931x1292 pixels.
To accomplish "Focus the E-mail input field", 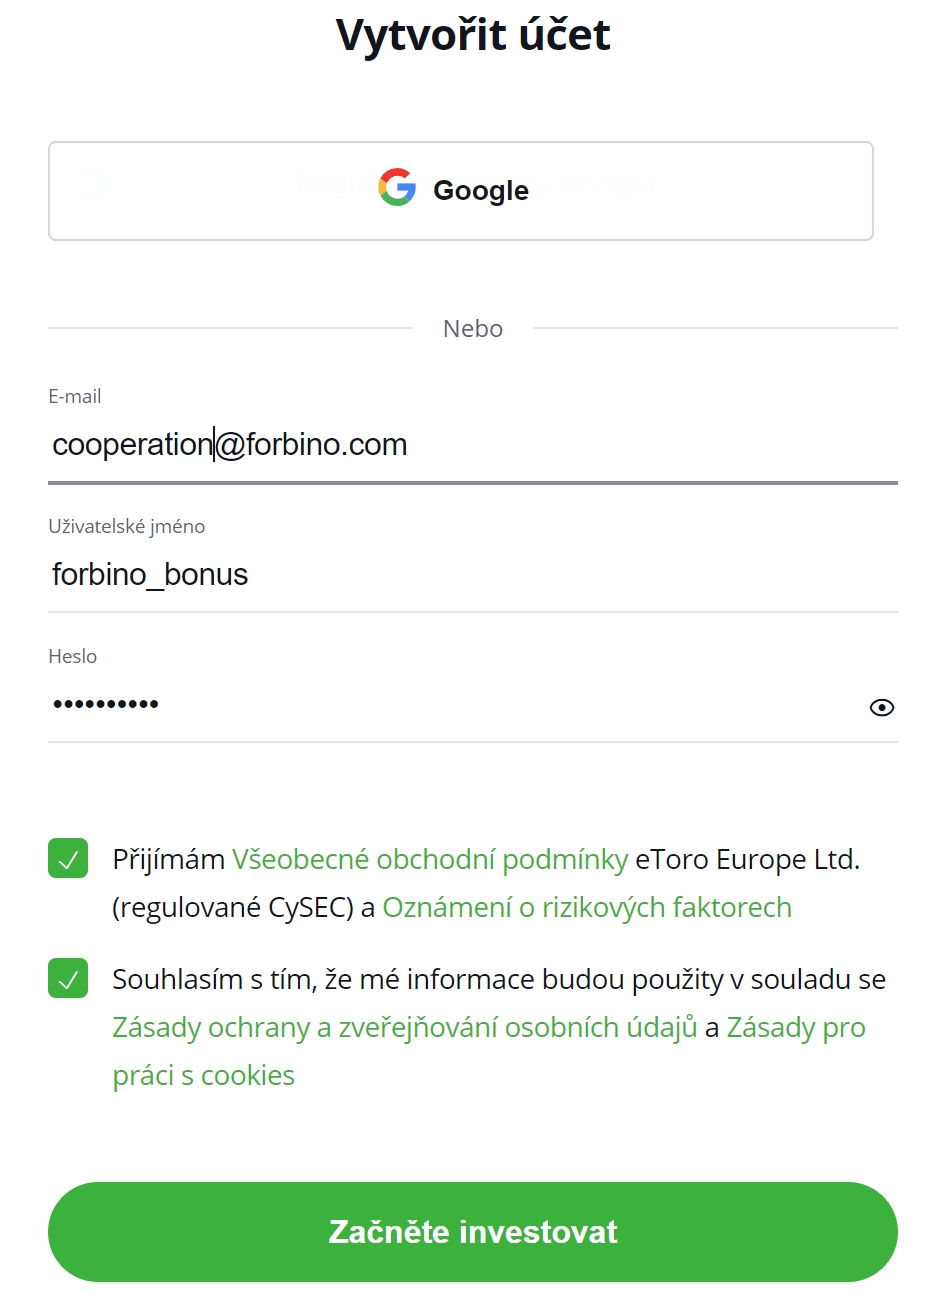I will [x=473, y=445].
